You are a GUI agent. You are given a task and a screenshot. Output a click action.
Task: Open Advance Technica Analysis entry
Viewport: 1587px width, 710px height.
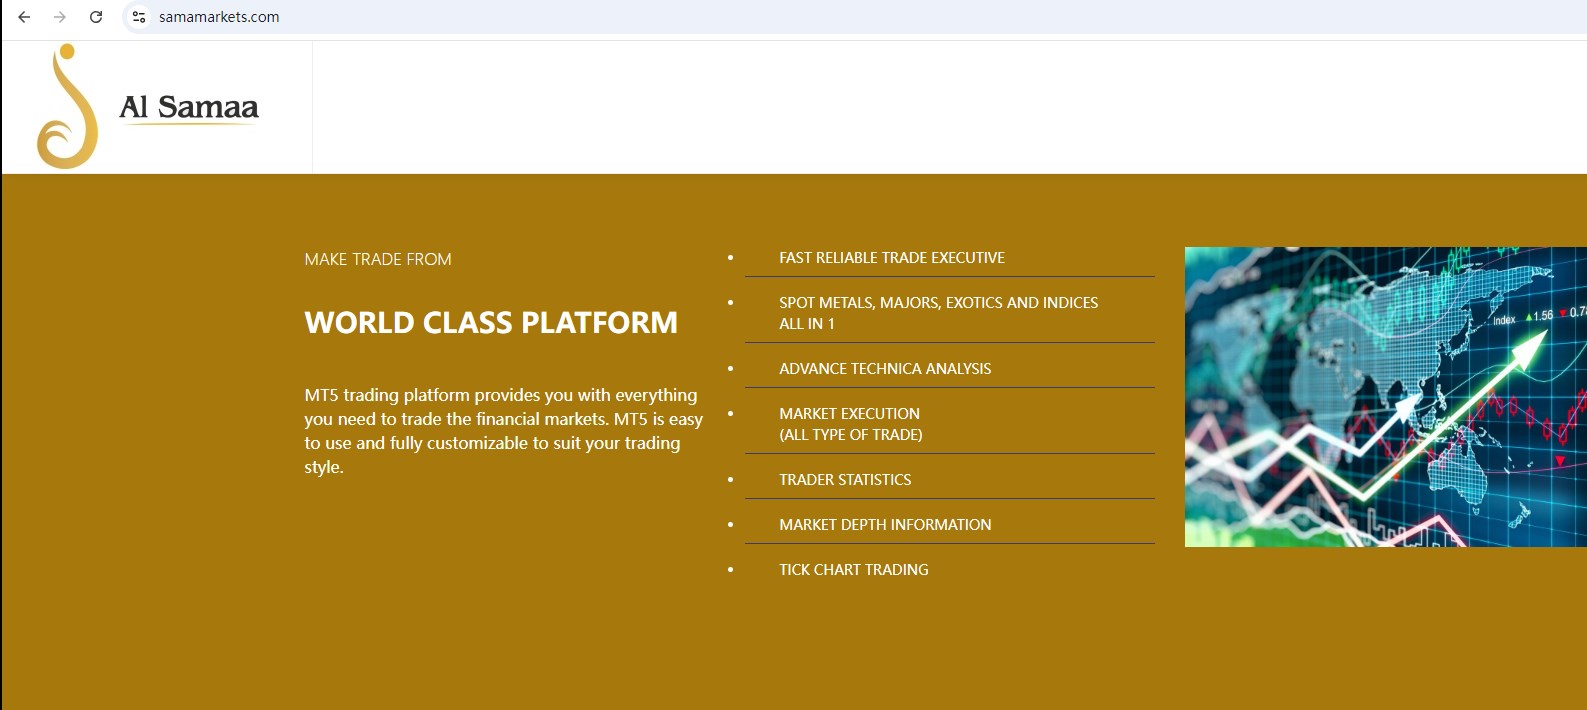(885, 369)
